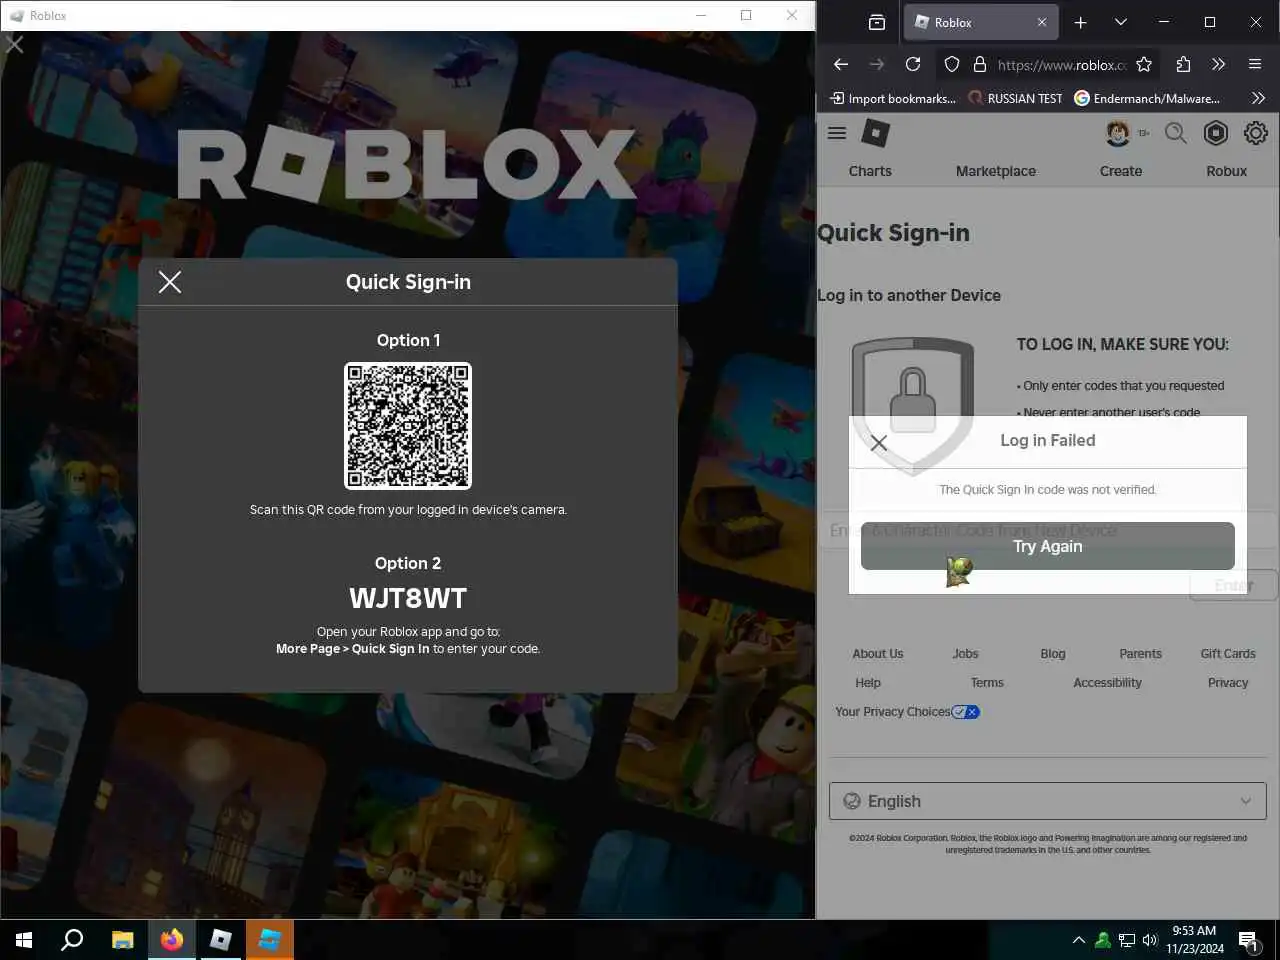Go to the Marketplace tab
1280x960 pixels.
(996, 171)
